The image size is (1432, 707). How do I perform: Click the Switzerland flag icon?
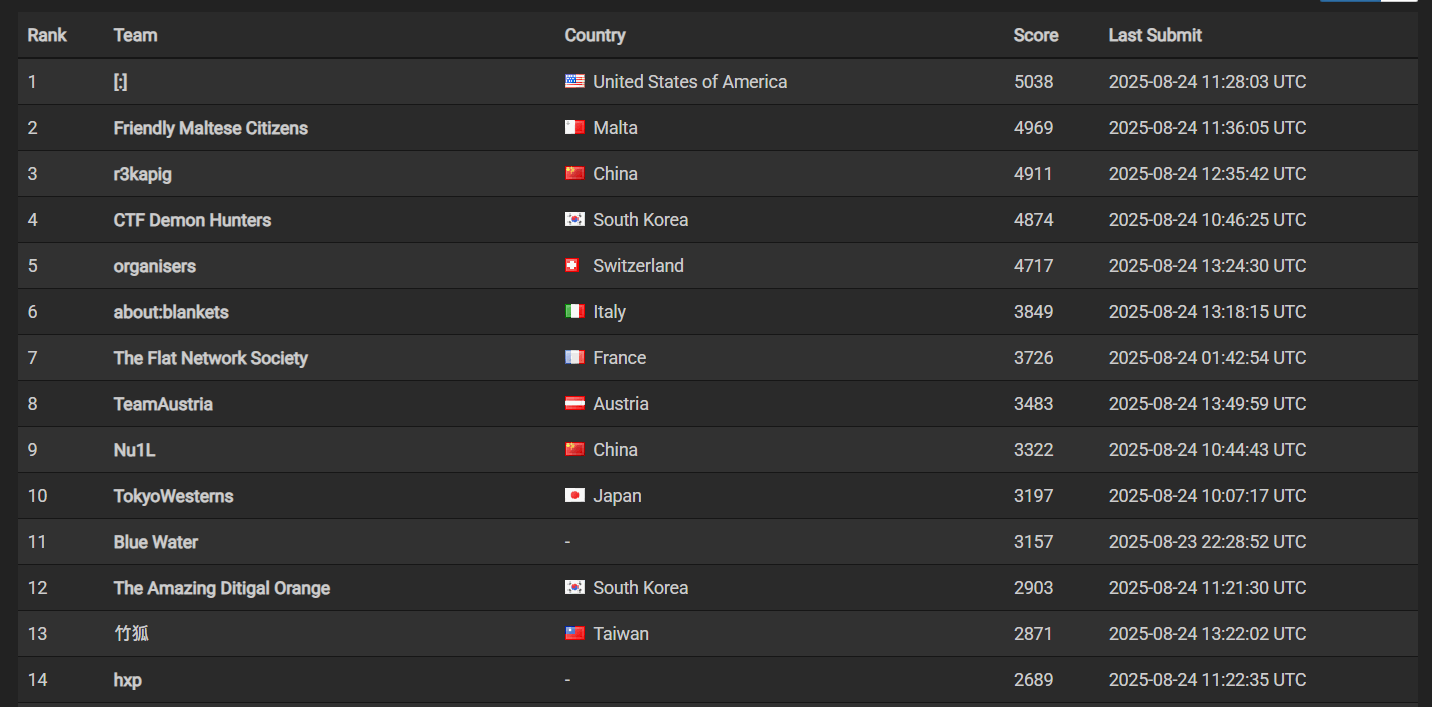(x=574, y=266)
